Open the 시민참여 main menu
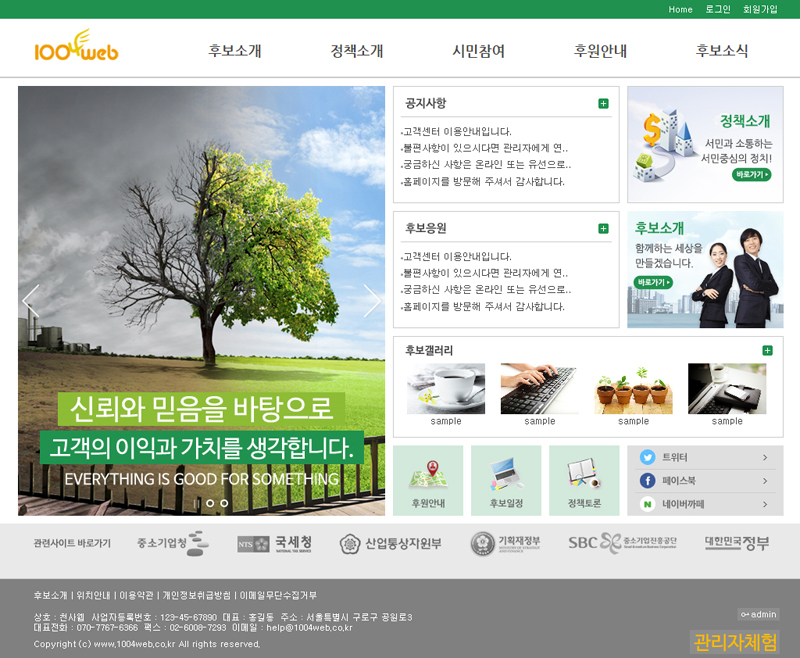Screen dimensions: 800x658 [x=478, y=51]
